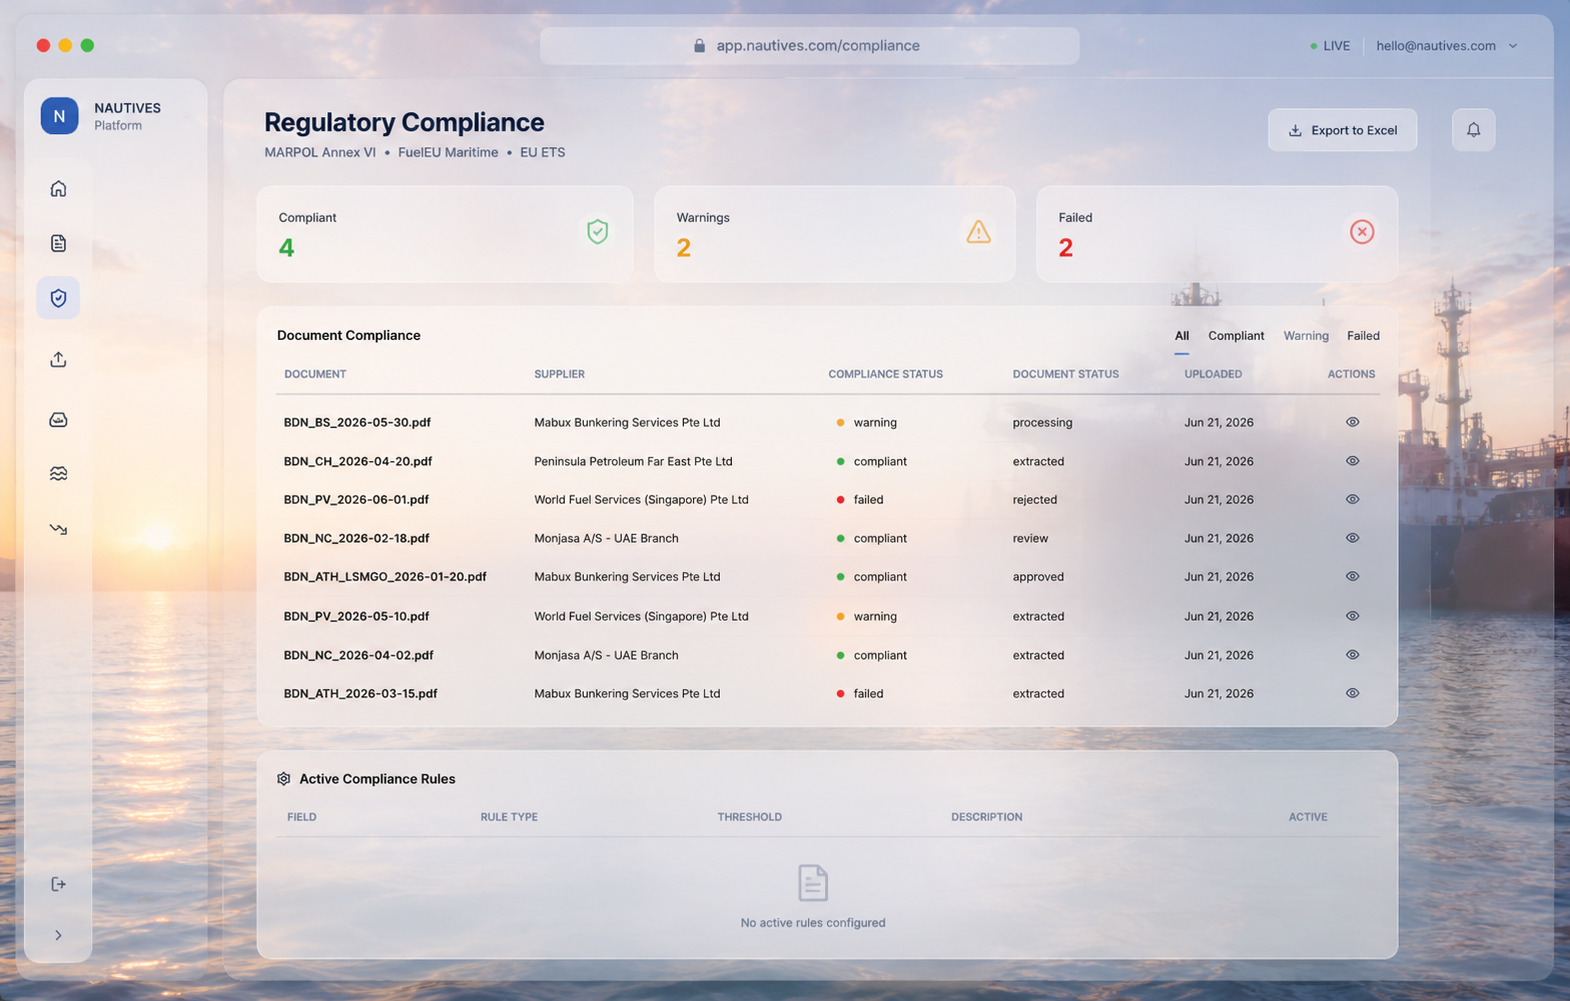Image resolution: width=1570 pixels, height=1001 pixels.
Task: Click Export to Excel button
Action: point(1342,130)
